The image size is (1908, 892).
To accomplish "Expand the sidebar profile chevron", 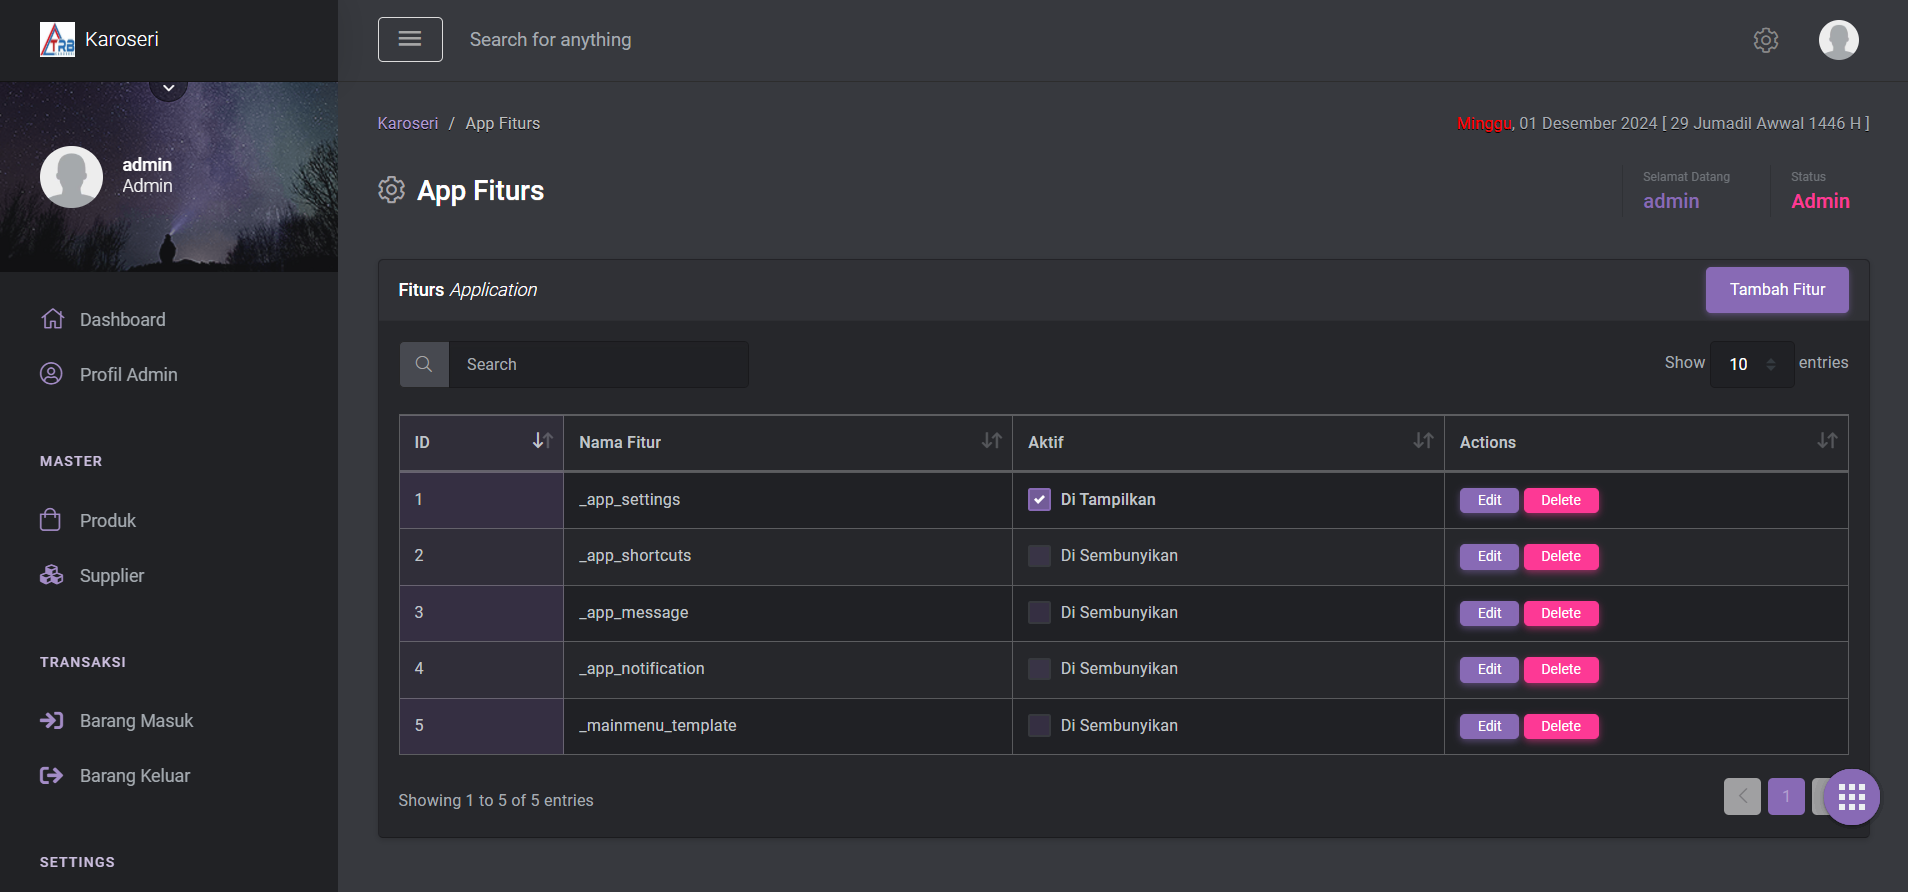I will (x=169, y=88).
